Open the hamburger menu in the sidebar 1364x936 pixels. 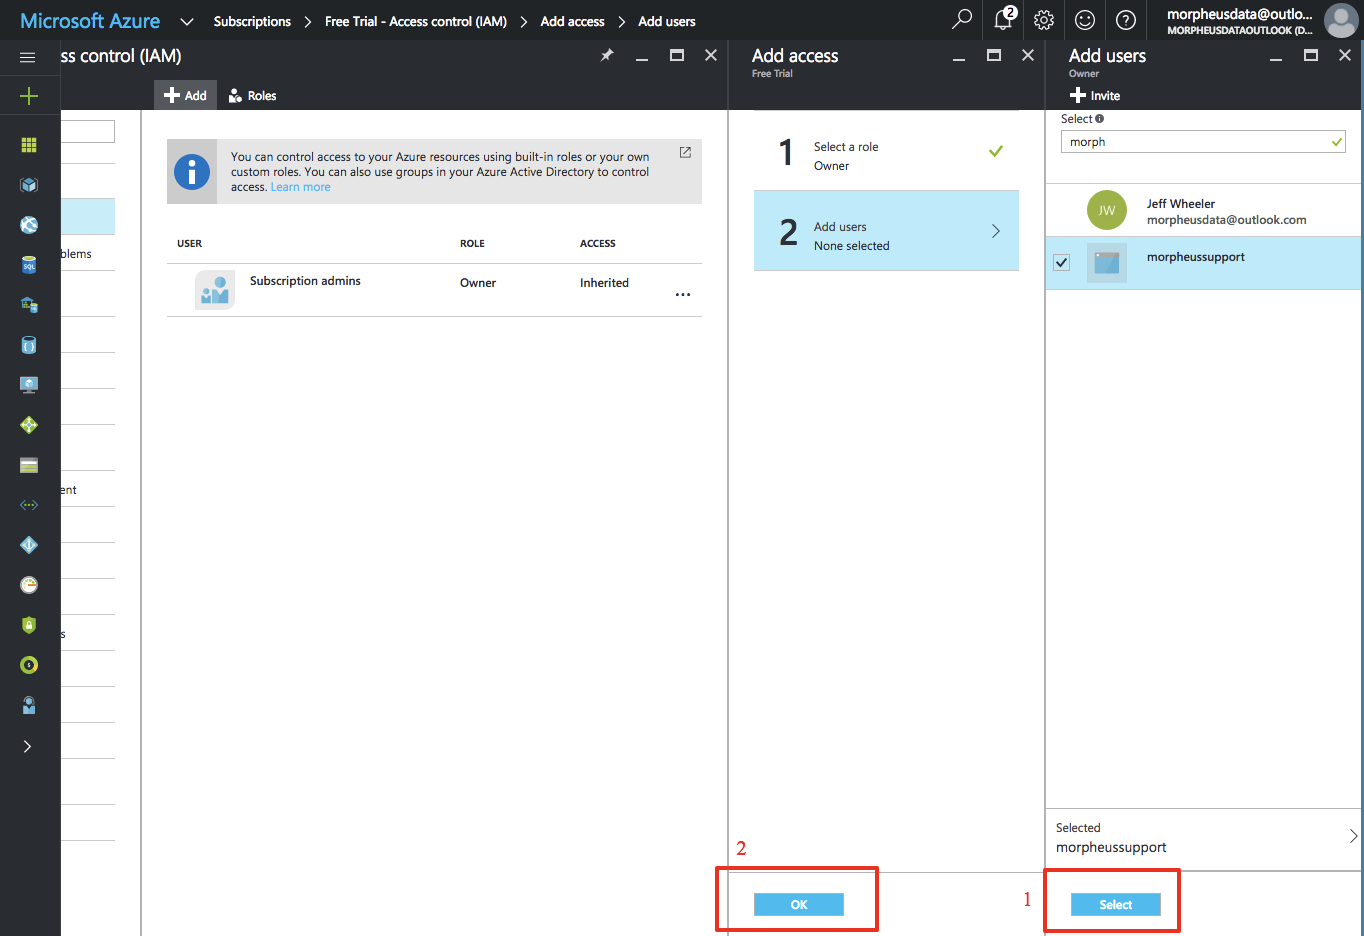28,57
